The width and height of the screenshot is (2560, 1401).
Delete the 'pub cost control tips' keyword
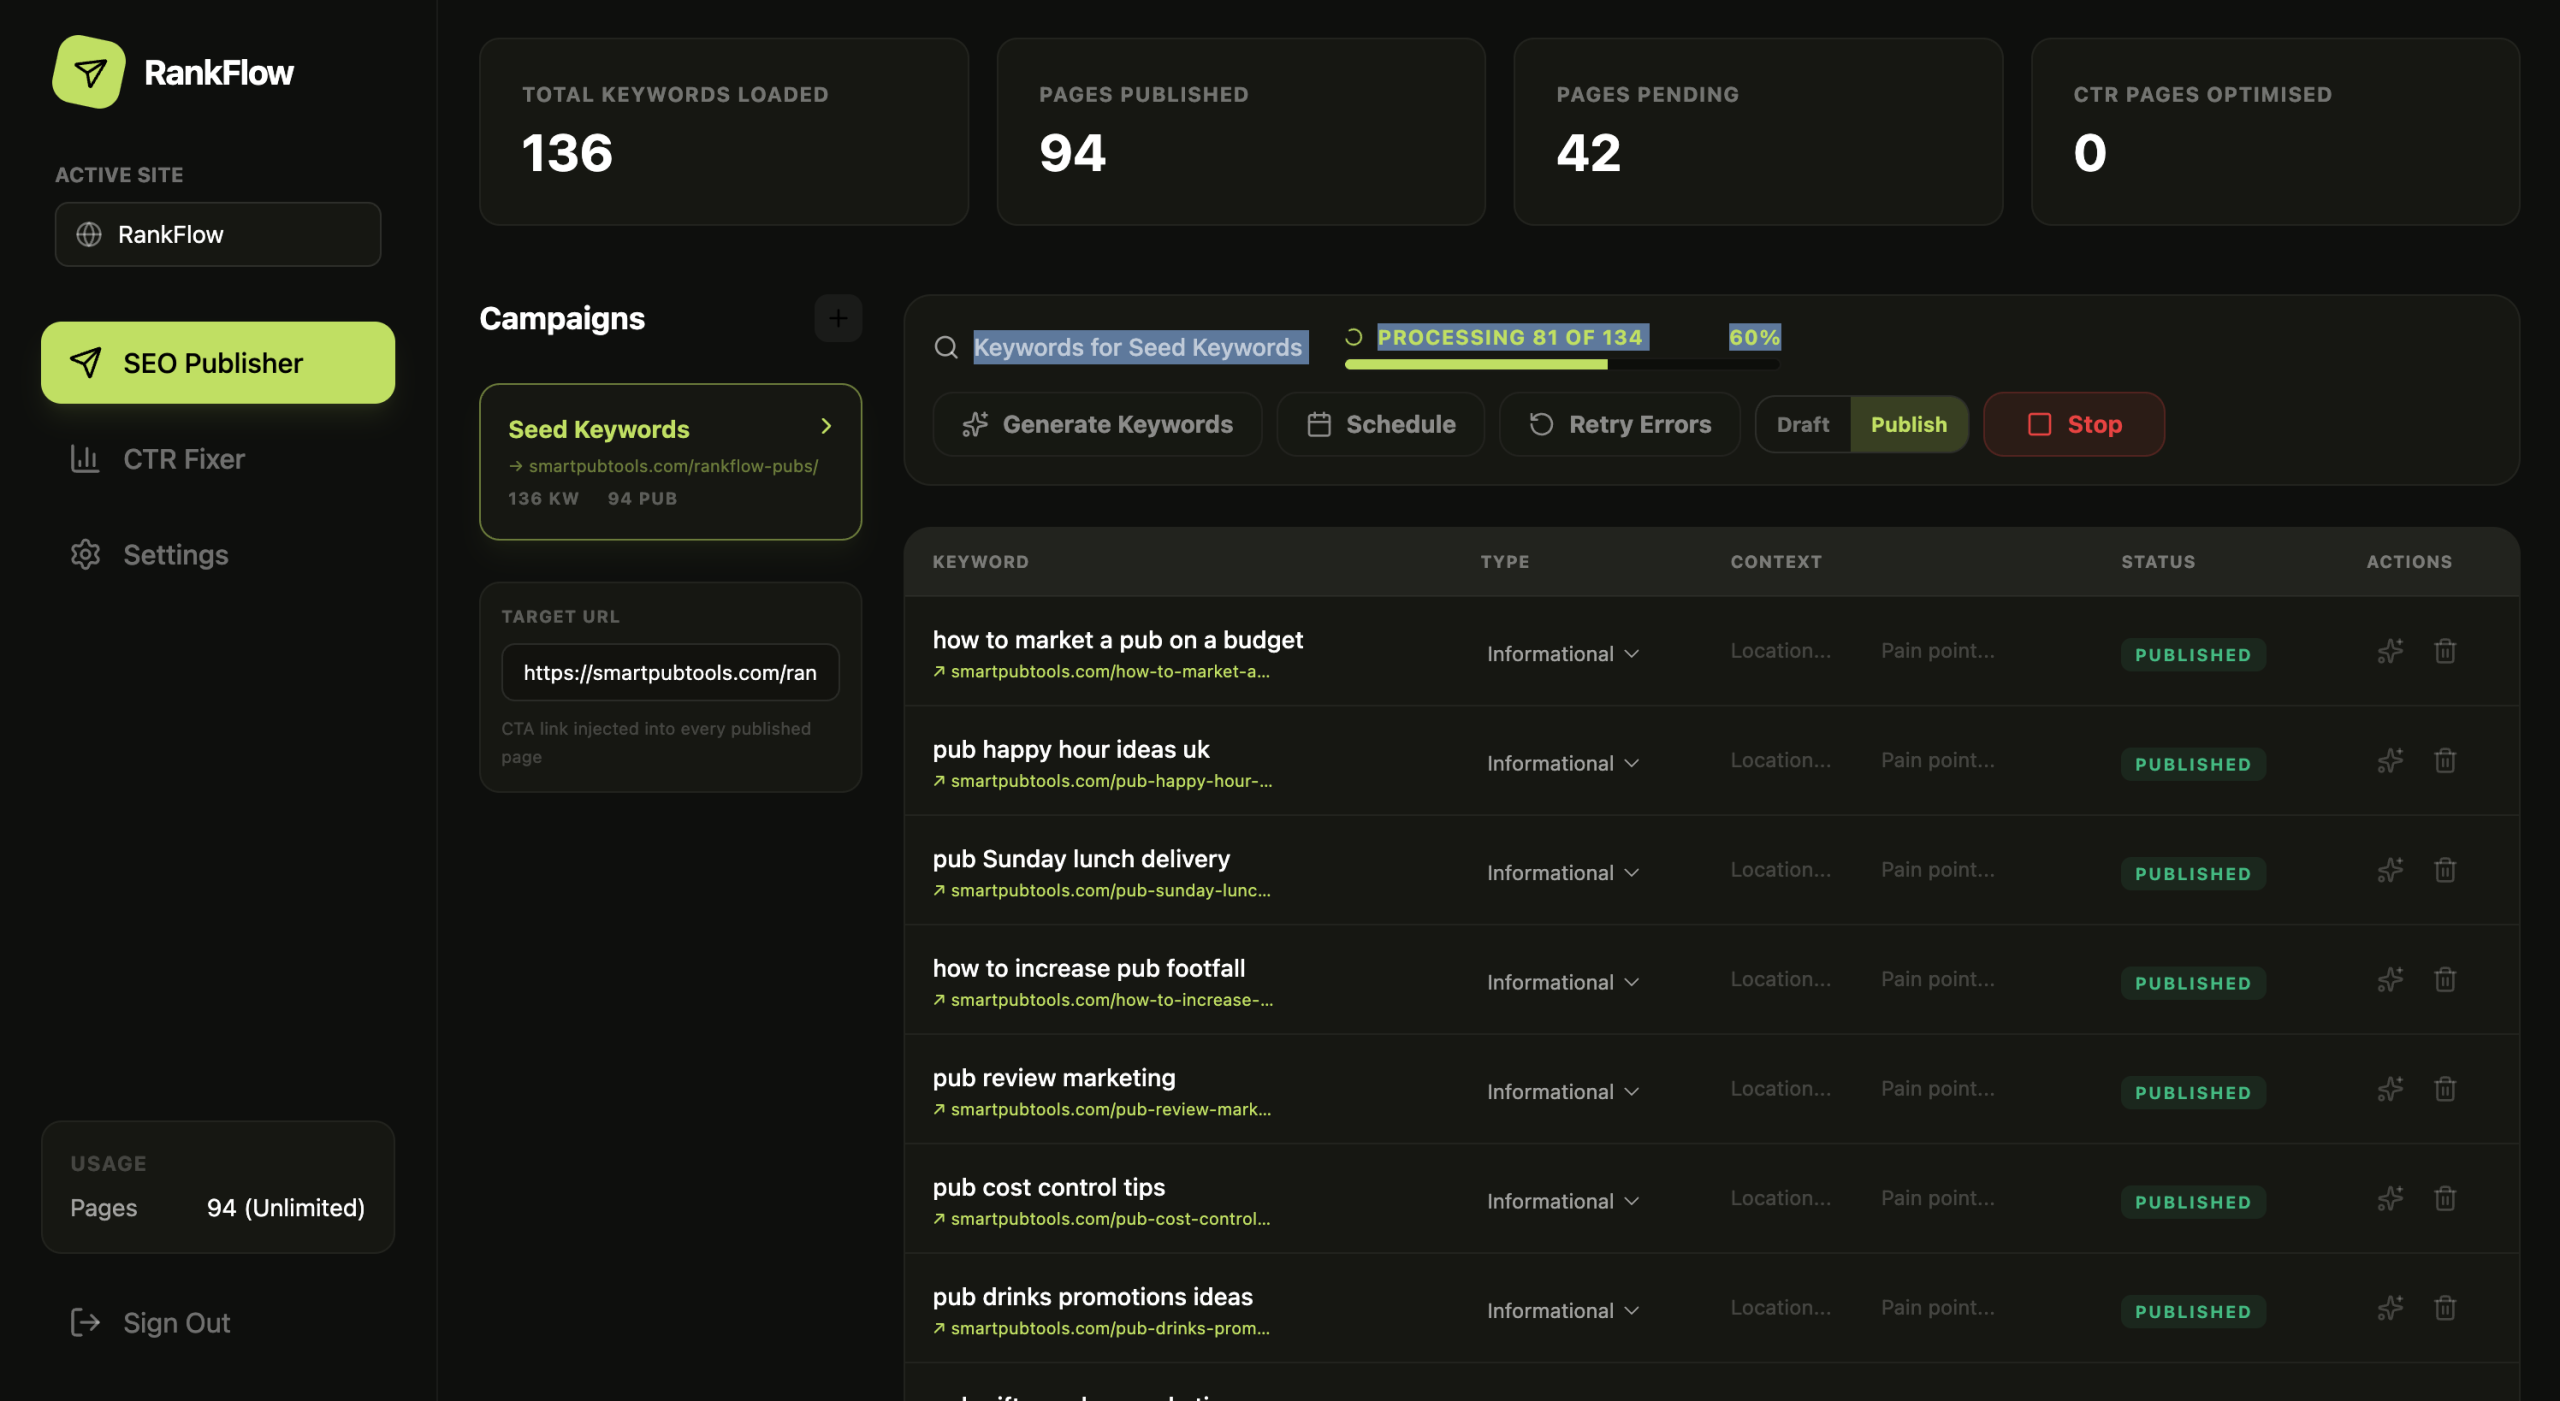tap(2445, 1199)
